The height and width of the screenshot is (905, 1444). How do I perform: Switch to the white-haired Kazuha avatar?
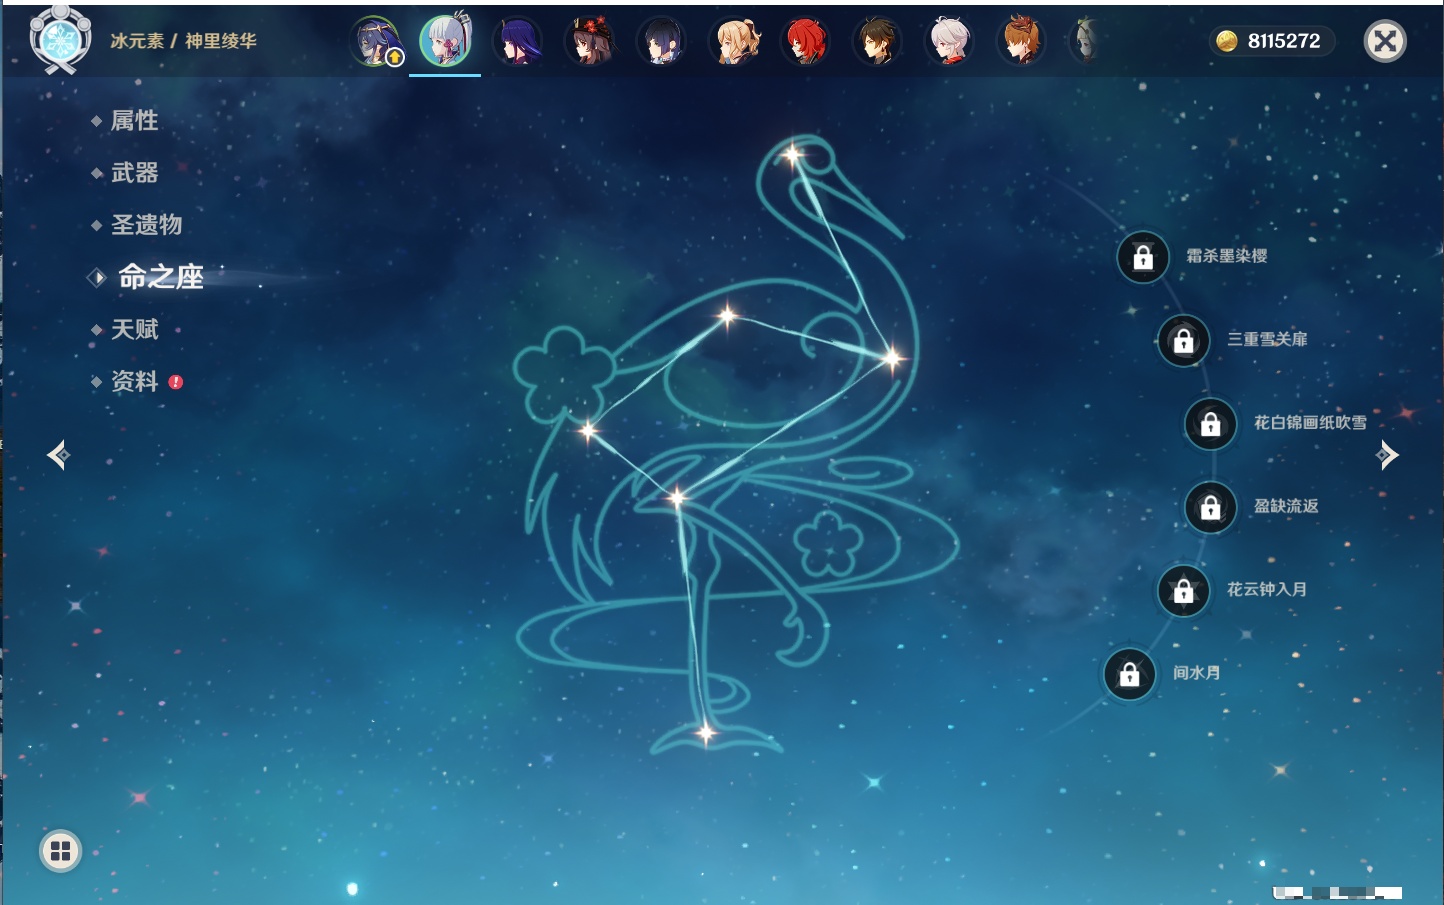point(950,42)
